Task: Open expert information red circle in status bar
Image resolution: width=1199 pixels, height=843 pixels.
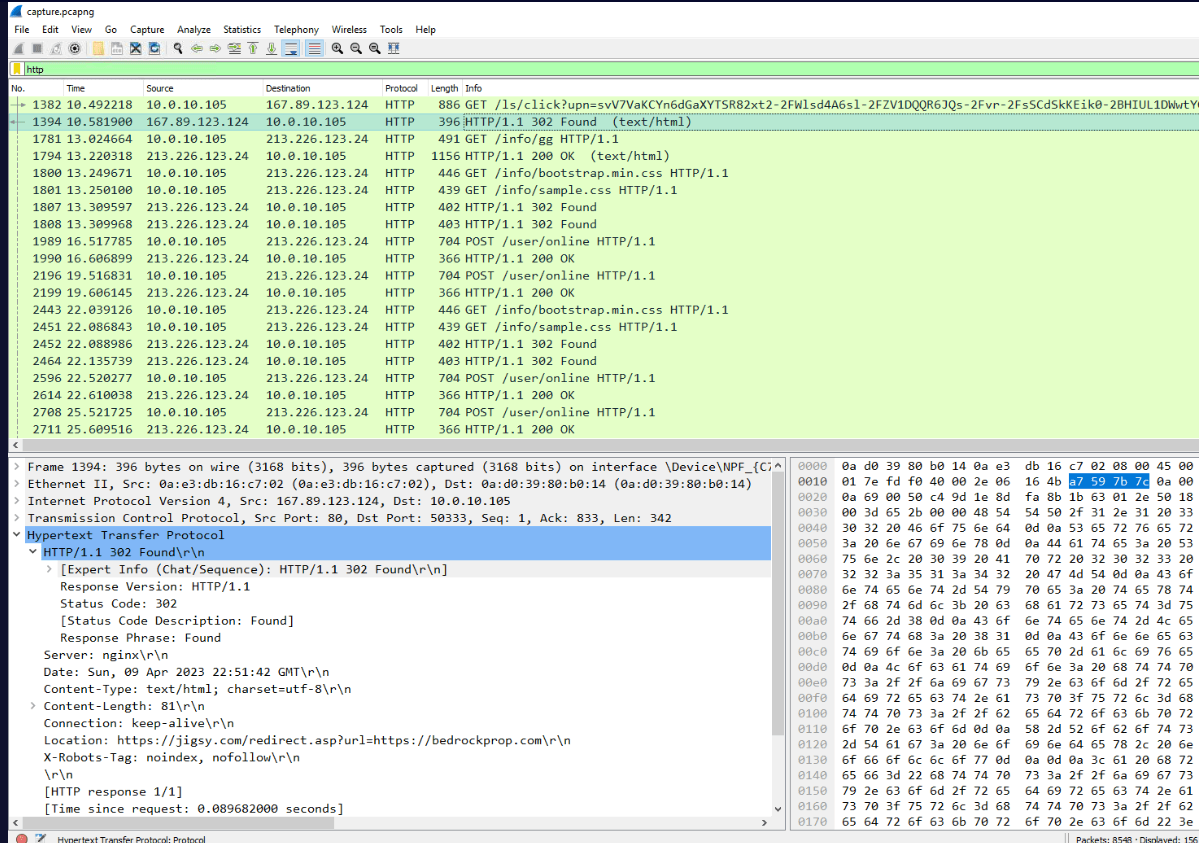Action: [21, 838]
